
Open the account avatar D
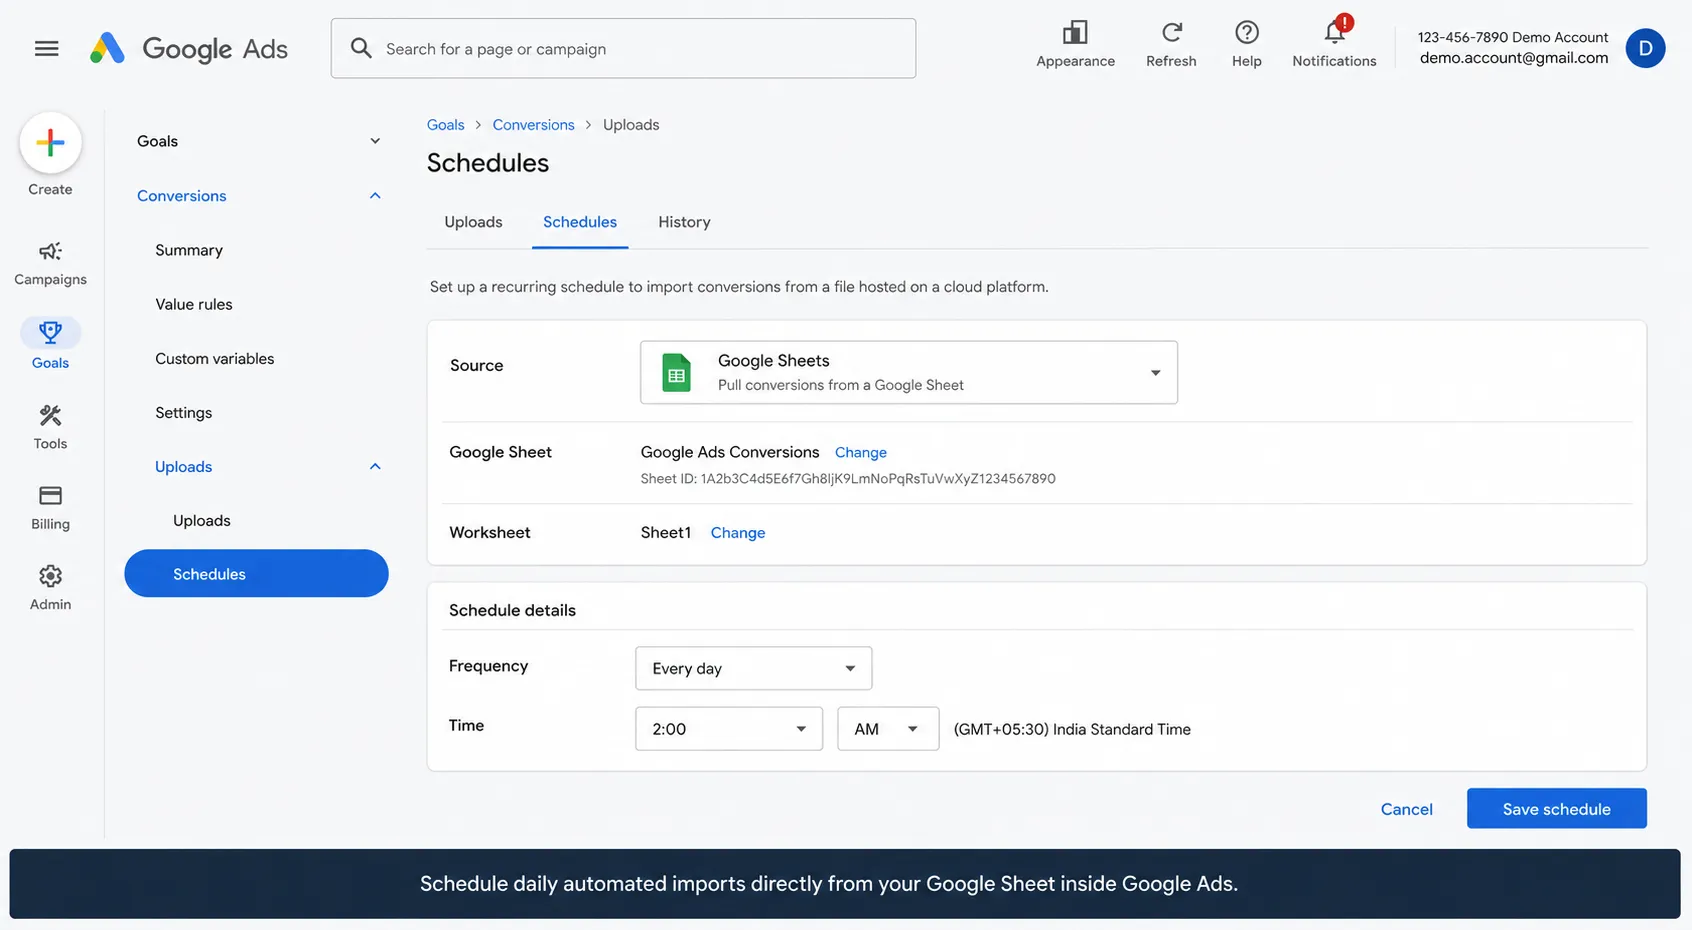(x=1645, y=48)
